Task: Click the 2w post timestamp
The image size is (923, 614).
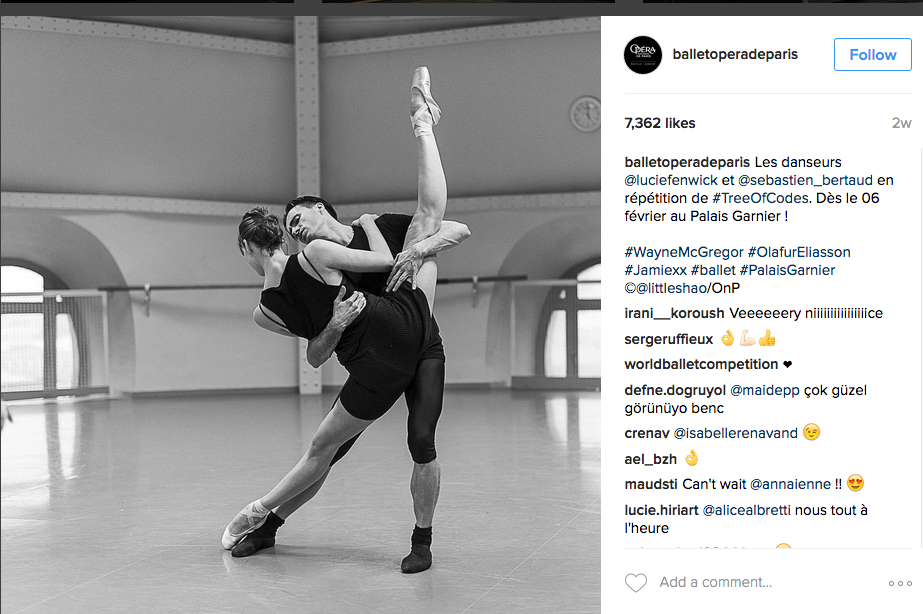Action: [x=901, y=123]
